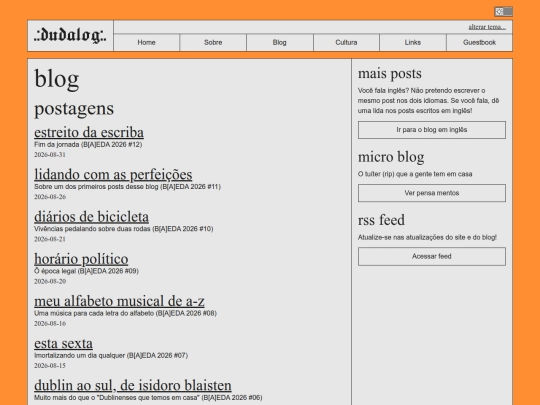The image size is (540, 405).
Task: Click subtitle 'Muito mais do que o Dublinenses...'
Action: coord(148,398)
